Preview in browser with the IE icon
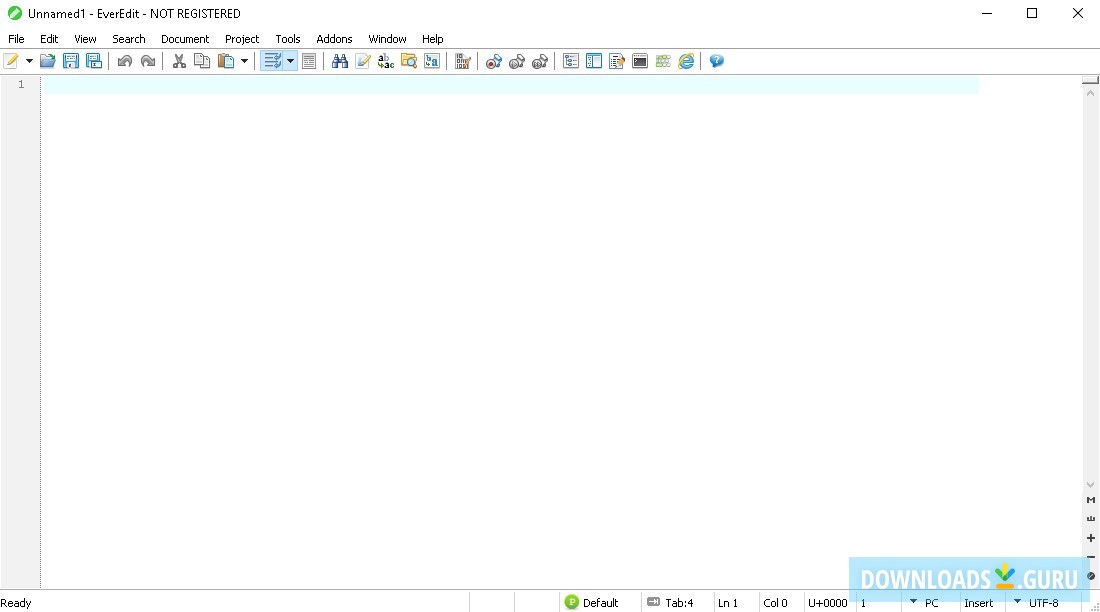1100x612 pixels. [686, 61]
